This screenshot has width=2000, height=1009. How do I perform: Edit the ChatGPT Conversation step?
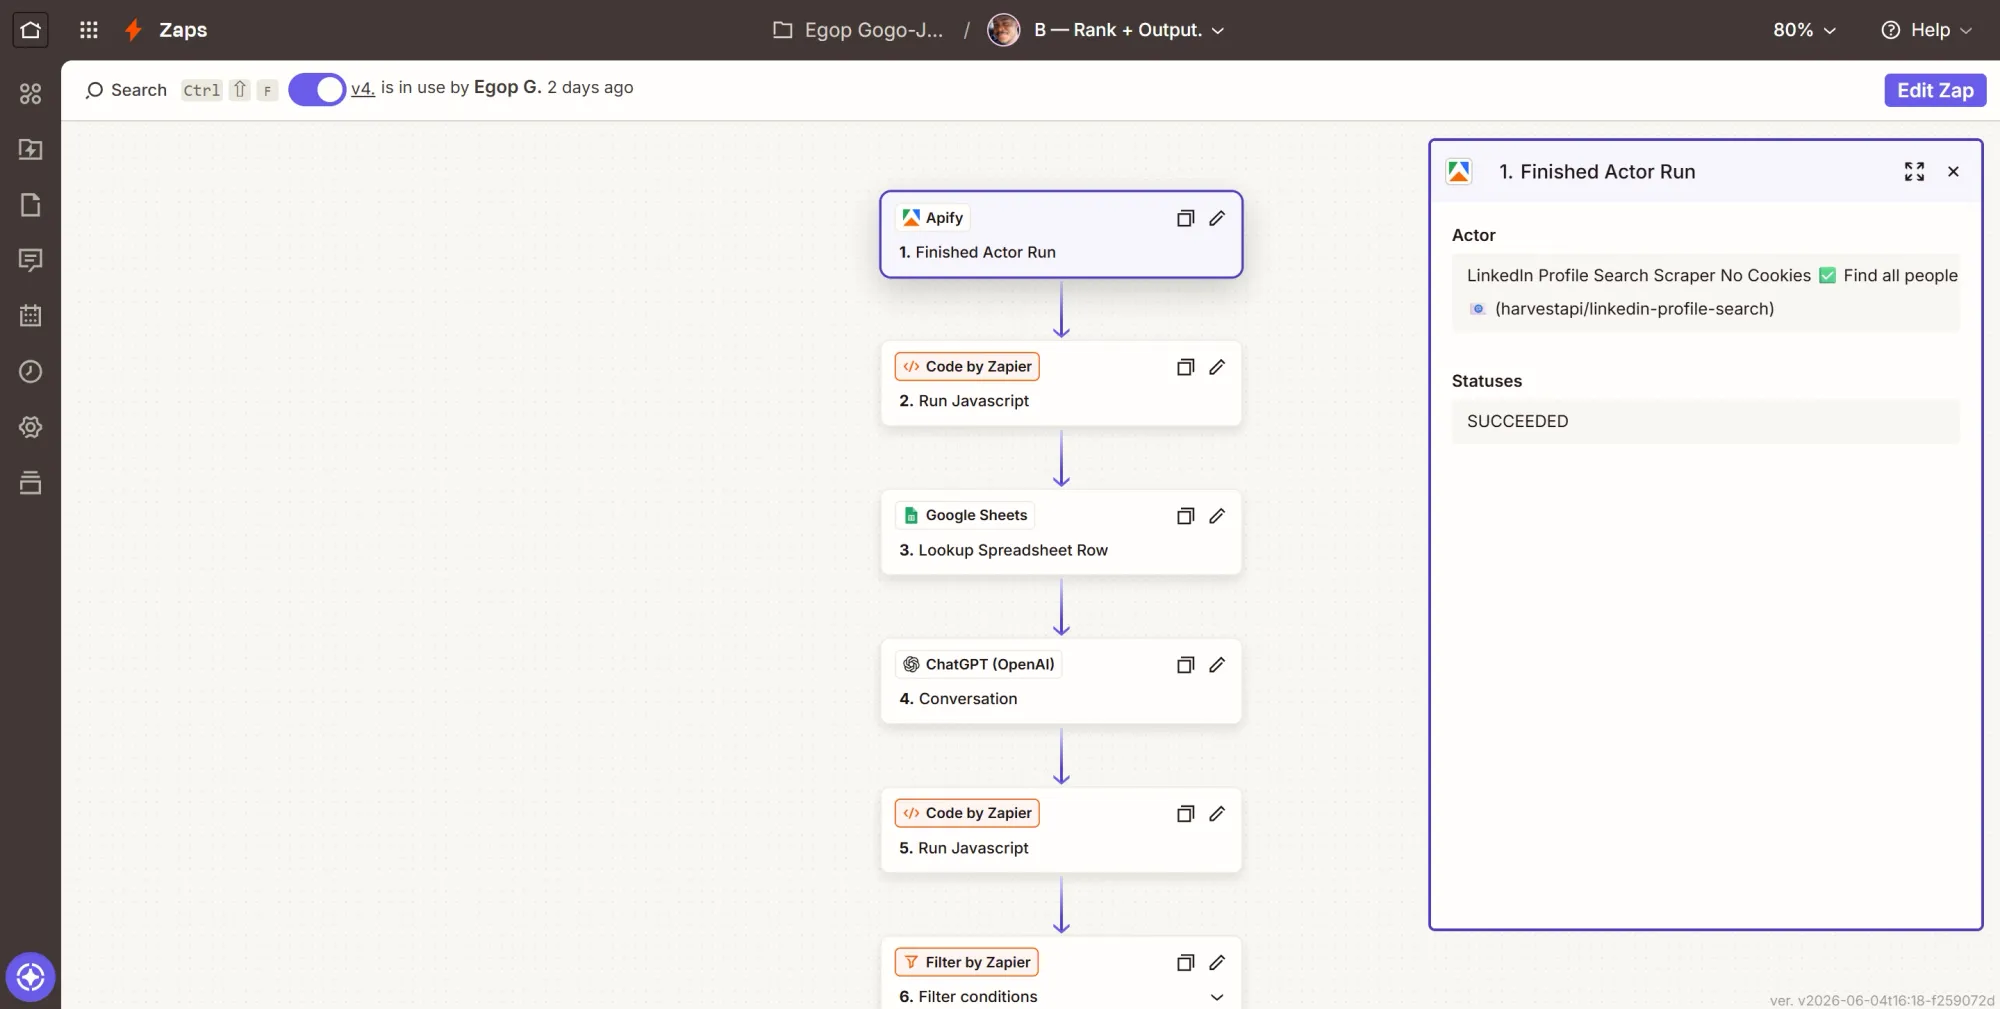[x=1217, y=665]
